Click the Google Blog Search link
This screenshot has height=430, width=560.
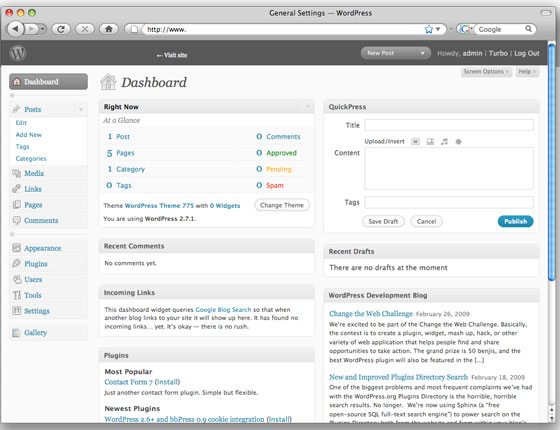point(223,309)
